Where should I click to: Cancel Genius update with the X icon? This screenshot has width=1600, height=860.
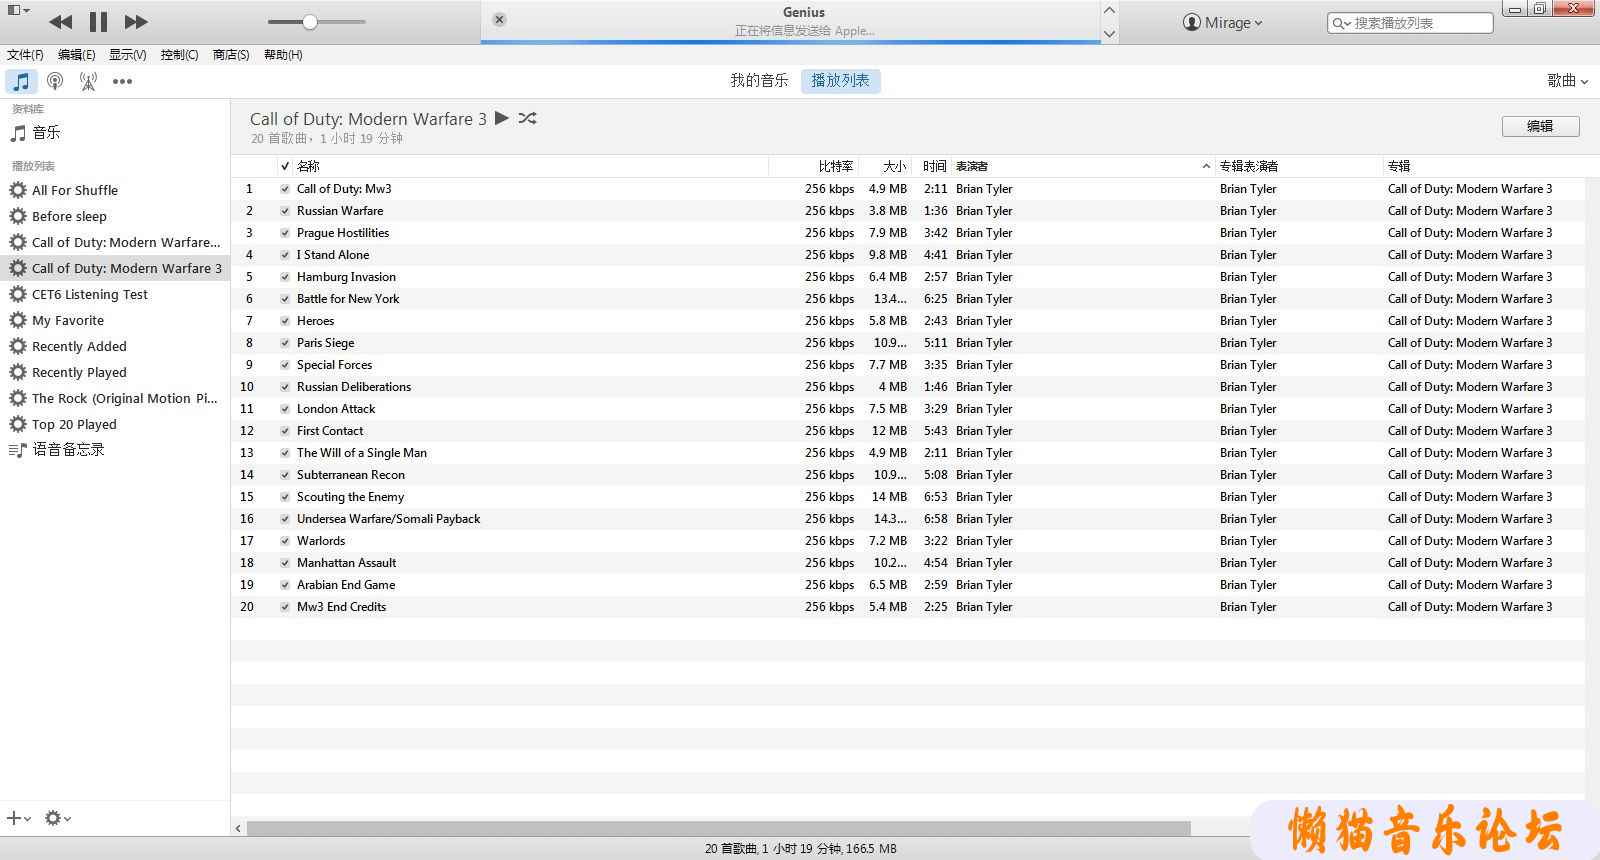499,19
